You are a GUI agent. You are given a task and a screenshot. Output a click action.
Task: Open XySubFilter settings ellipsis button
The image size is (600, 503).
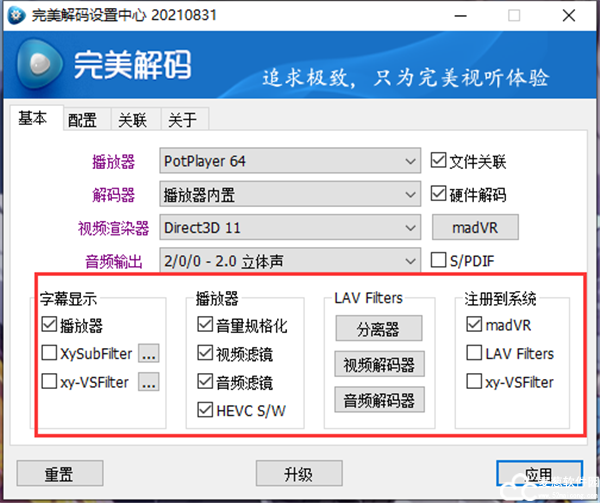(149, 354)
